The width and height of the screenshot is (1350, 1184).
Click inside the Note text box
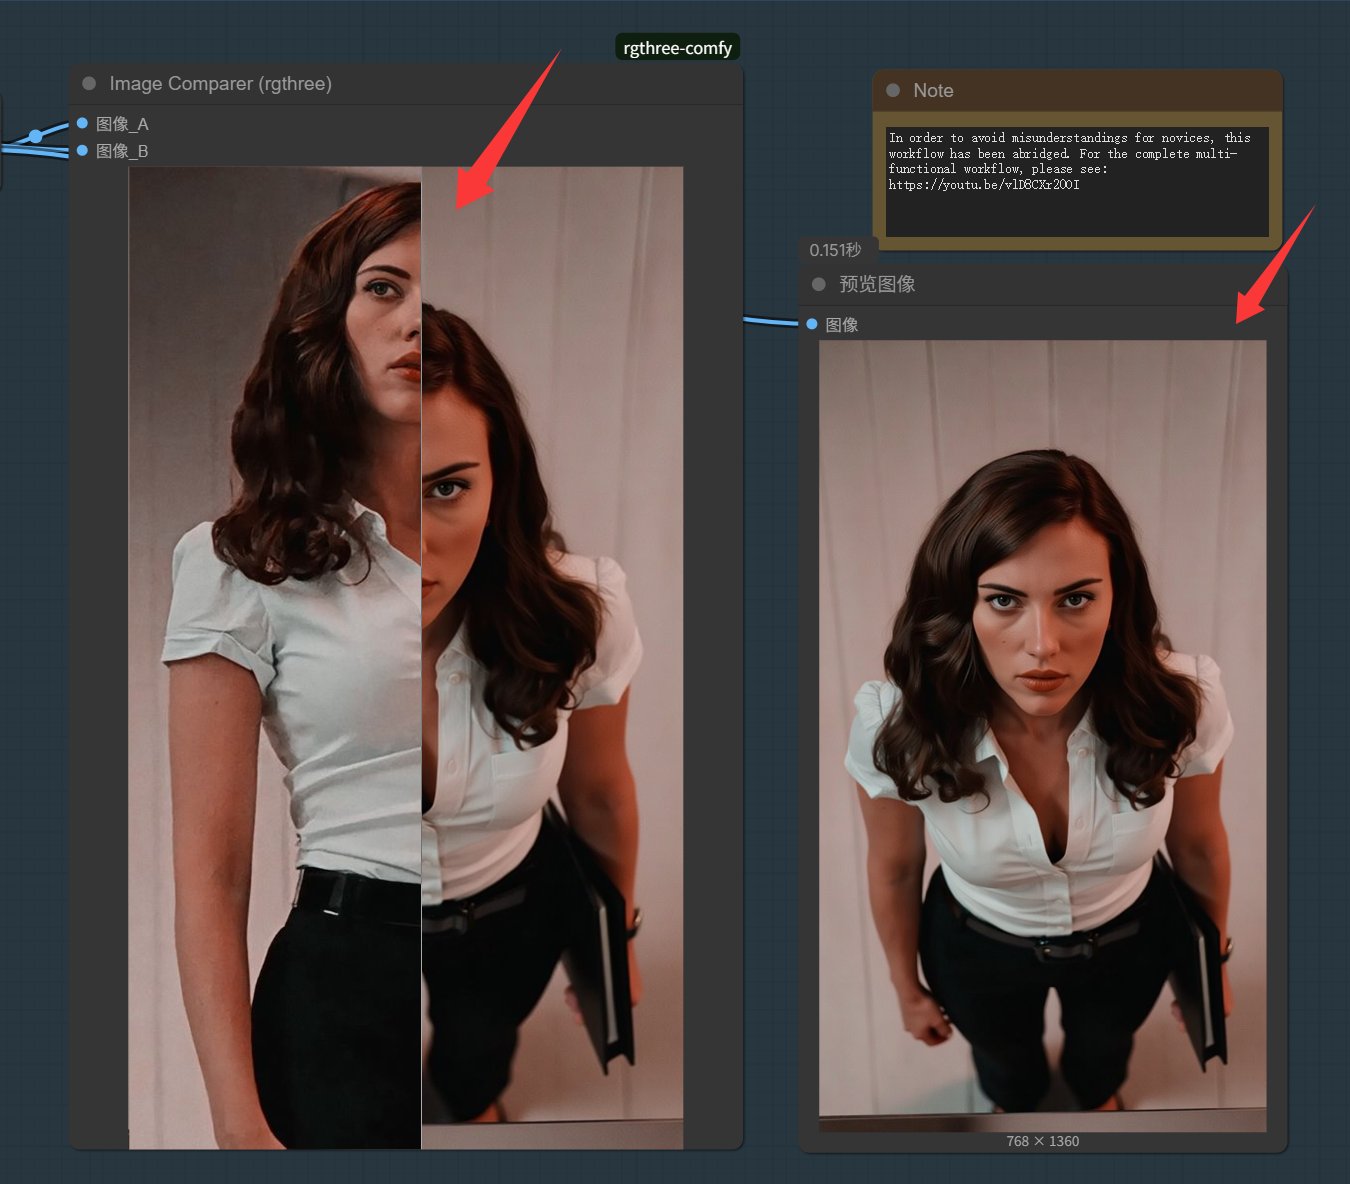click(x=1076, y=211)
